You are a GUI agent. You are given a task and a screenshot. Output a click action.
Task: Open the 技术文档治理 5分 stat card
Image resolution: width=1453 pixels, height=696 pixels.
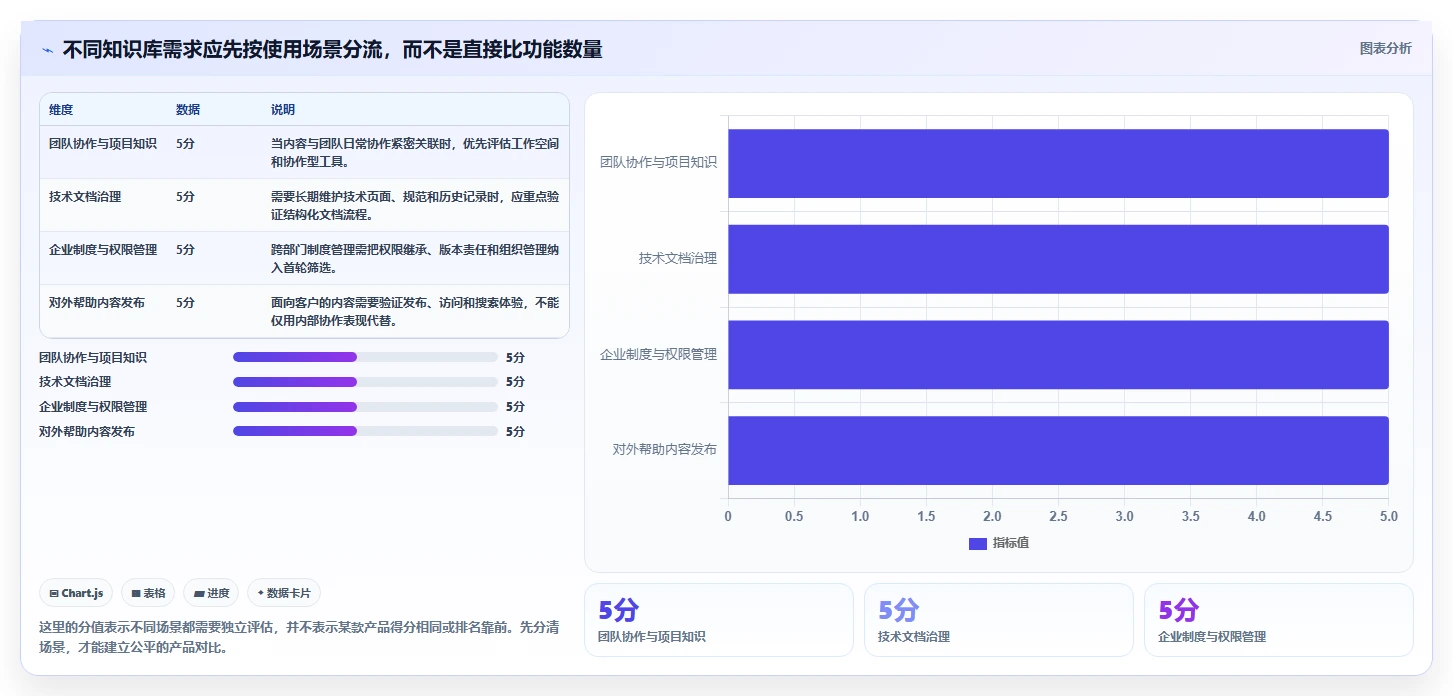click(999, 620)
